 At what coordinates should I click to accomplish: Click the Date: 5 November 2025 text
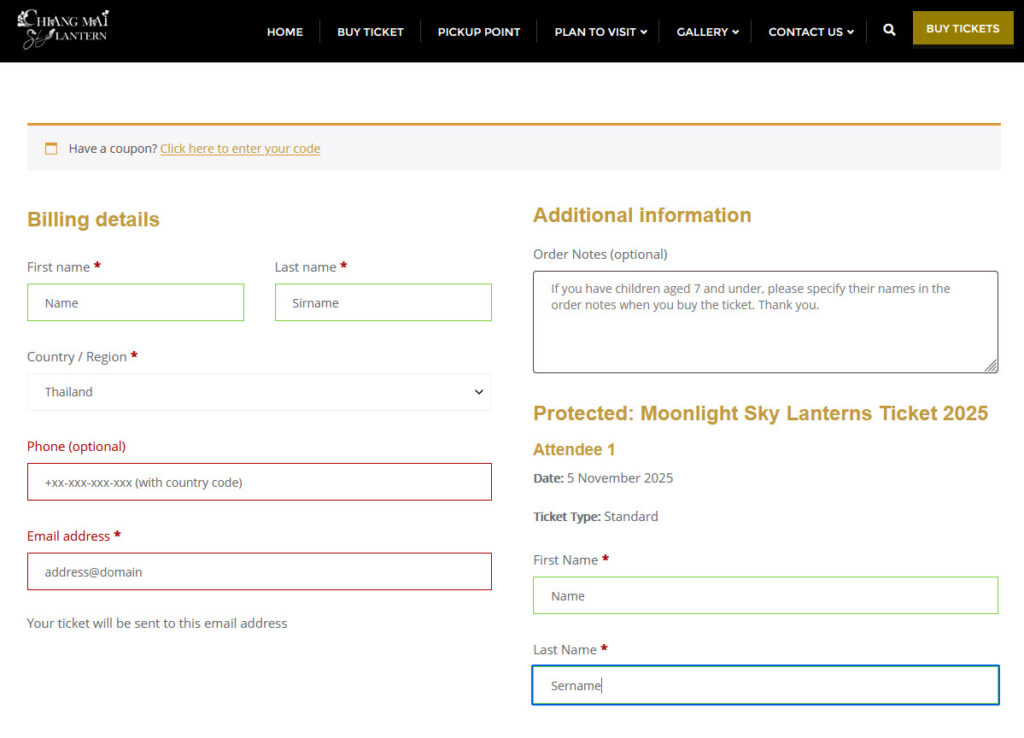tap(603, 478)
